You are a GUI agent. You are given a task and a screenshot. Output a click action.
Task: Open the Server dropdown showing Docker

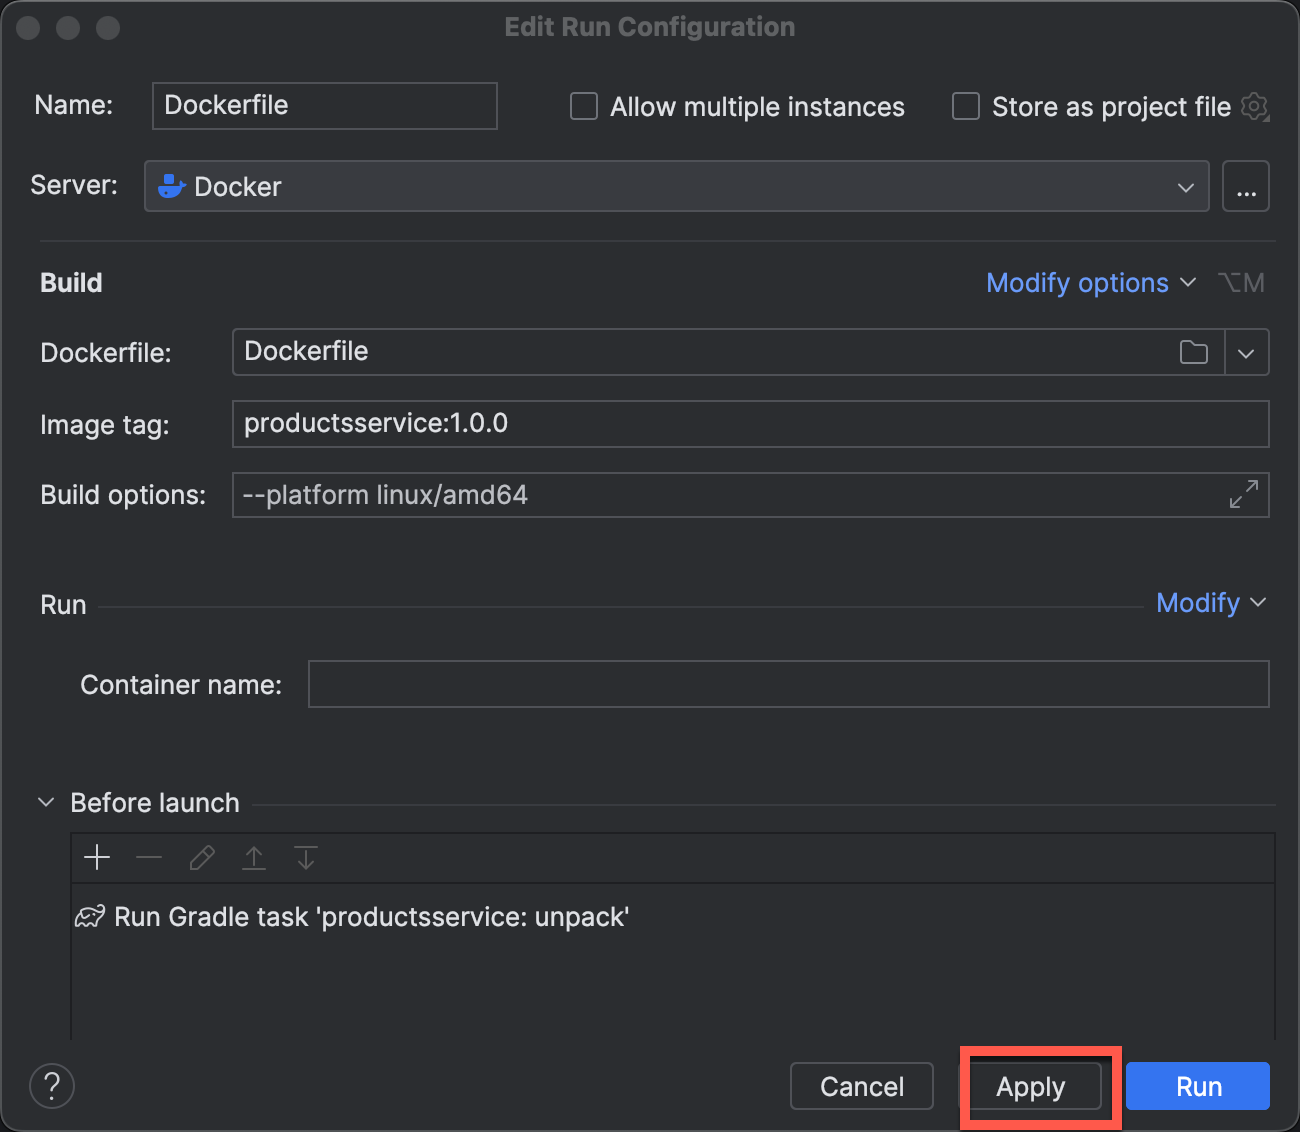[x=677, y=186]
